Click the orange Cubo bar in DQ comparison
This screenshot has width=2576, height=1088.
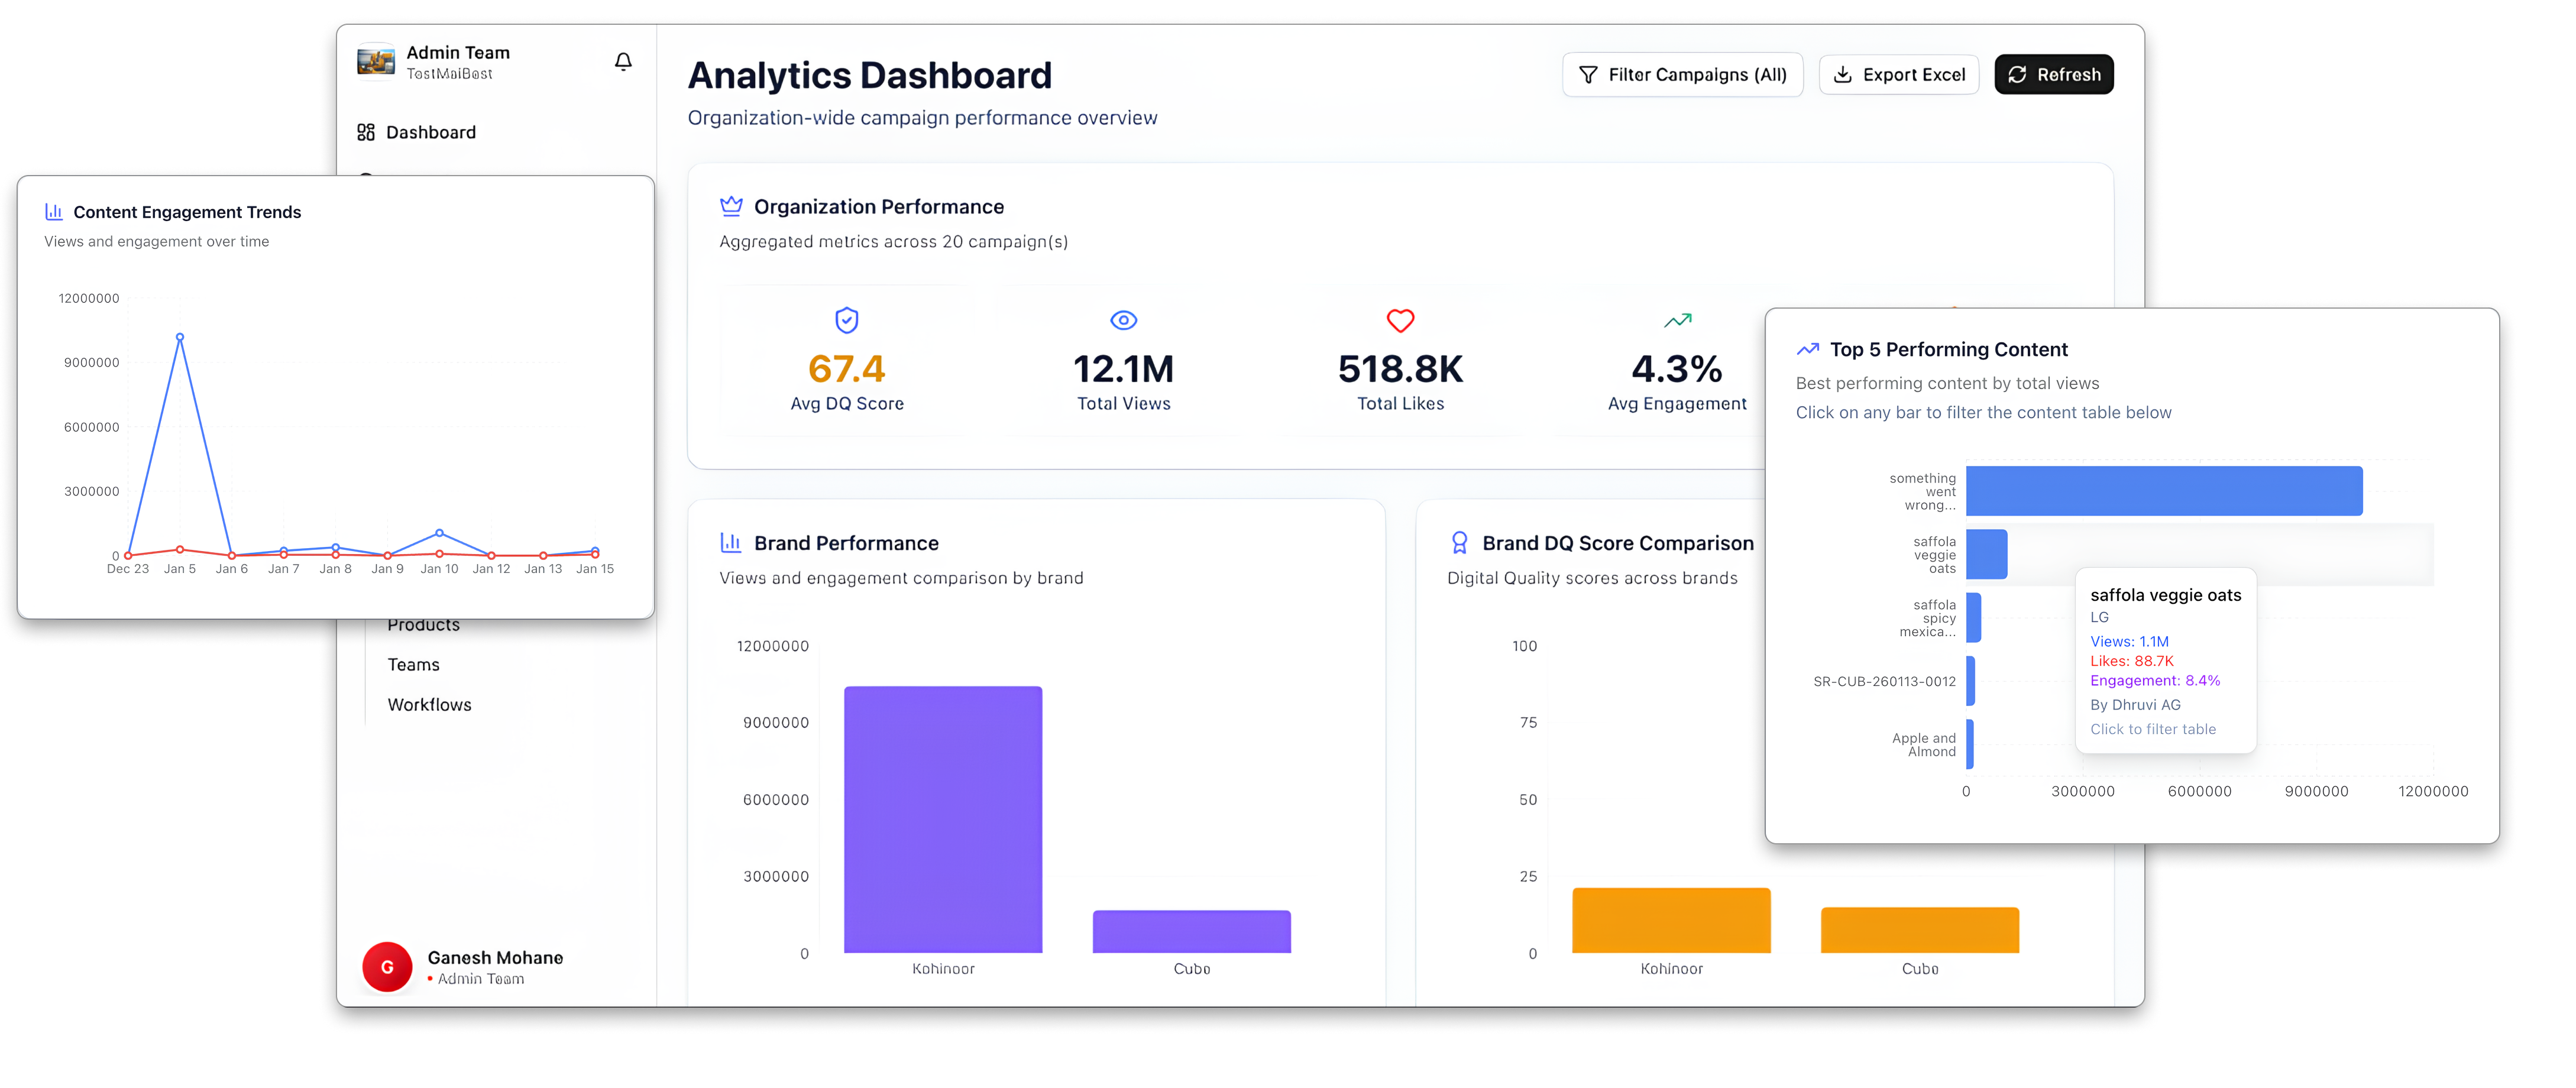tap(1919, 930)
